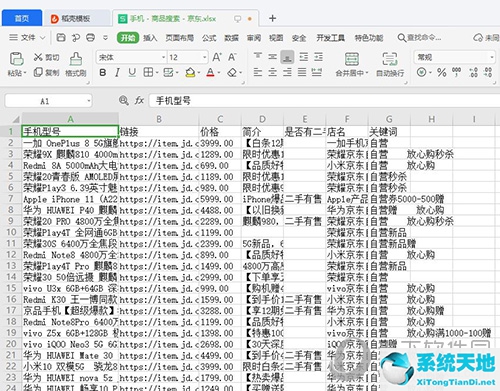This screenshot has width=500, height=391.
Task: Click the fill color bucket
Action: tap(190, 72)
